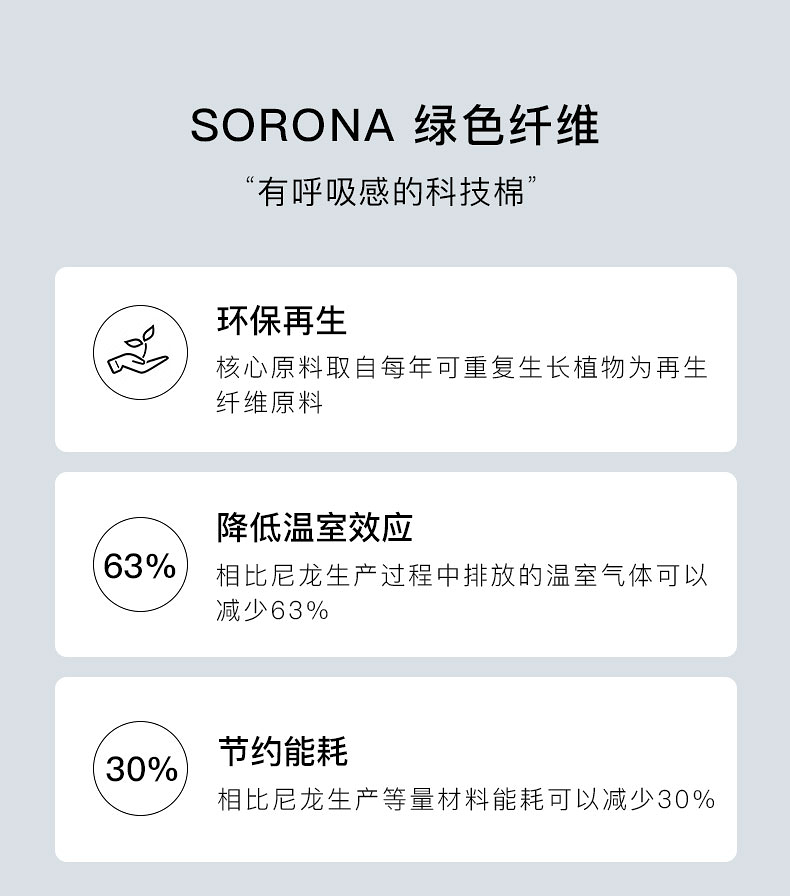Screen dimensions: 790x896
Task: Open the 环保再生 feature card
Action: click(x=396, y=359)
